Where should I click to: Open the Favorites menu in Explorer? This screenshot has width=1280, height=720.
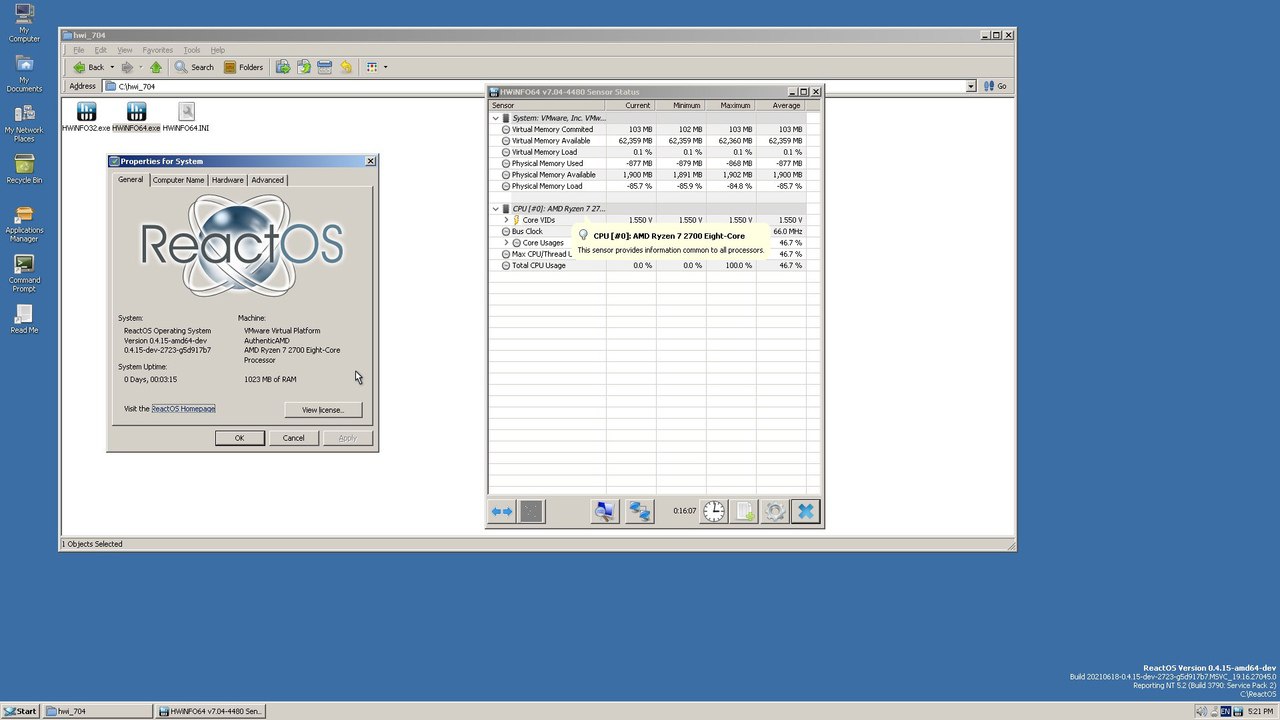(x=157, y=50)
